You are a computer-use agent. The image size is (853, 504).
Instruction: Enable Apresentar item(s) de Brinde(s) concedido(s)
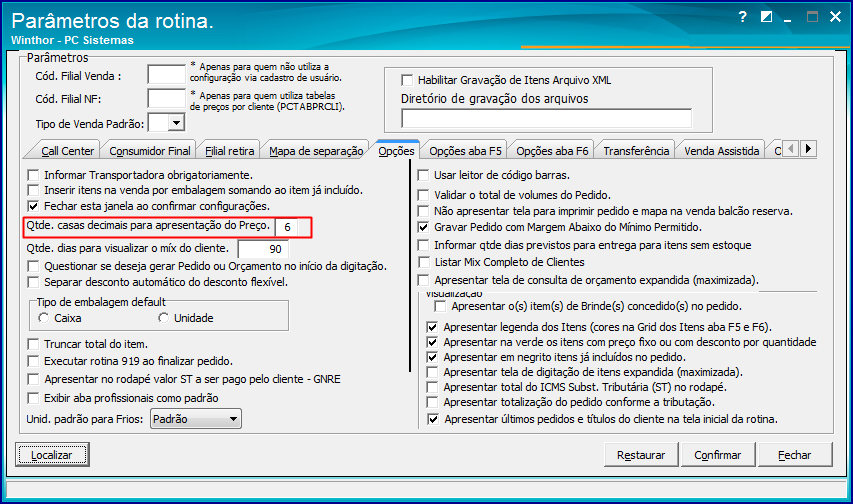[x=440, y=306]
